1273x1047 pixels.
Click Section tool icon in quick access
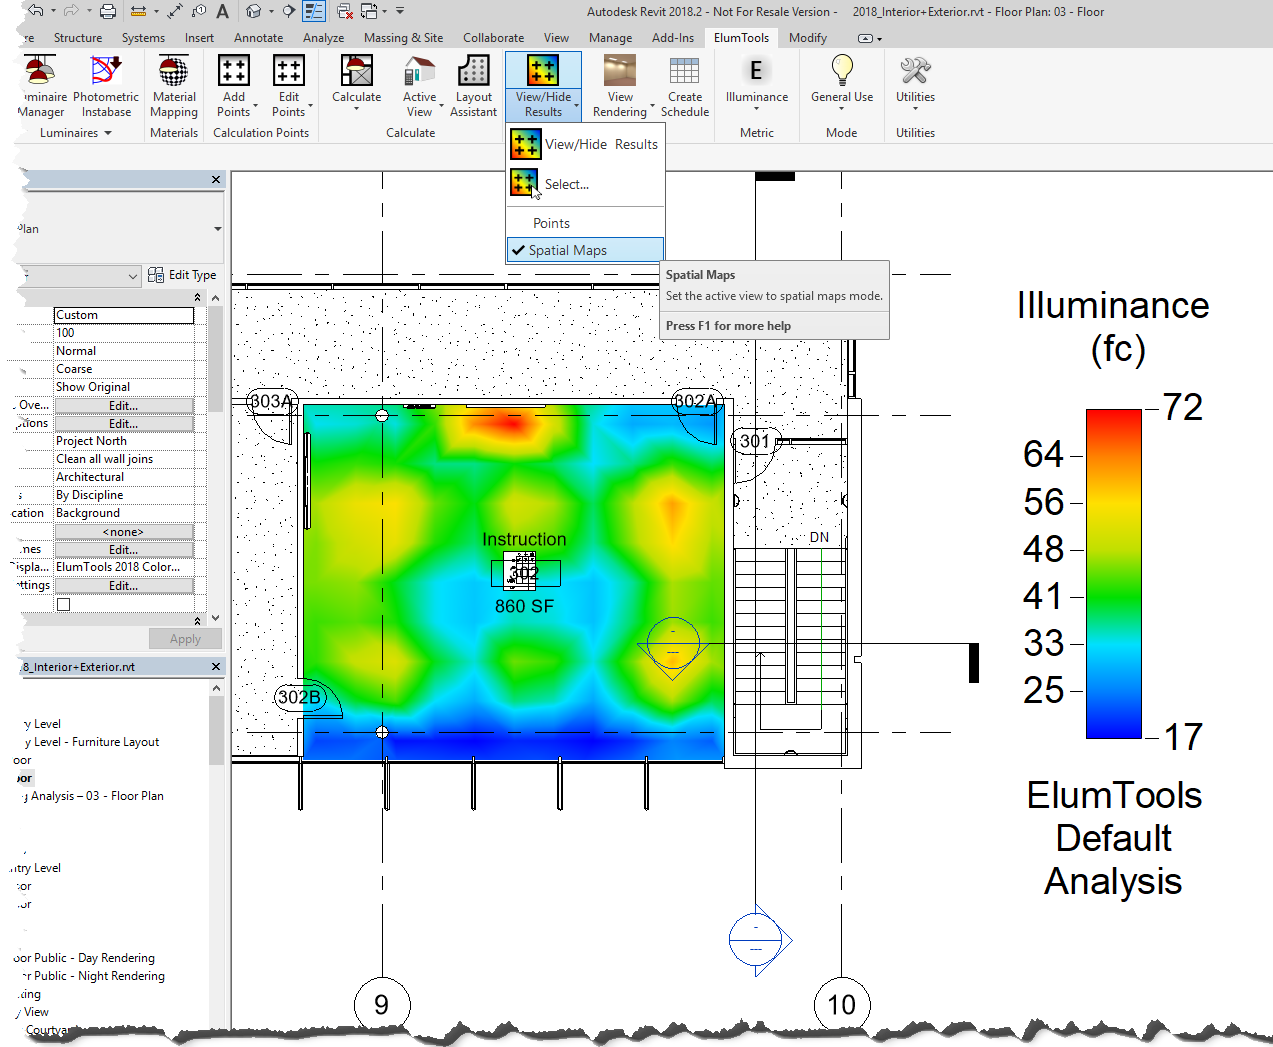pyautogui.click(x=289, y=11)
